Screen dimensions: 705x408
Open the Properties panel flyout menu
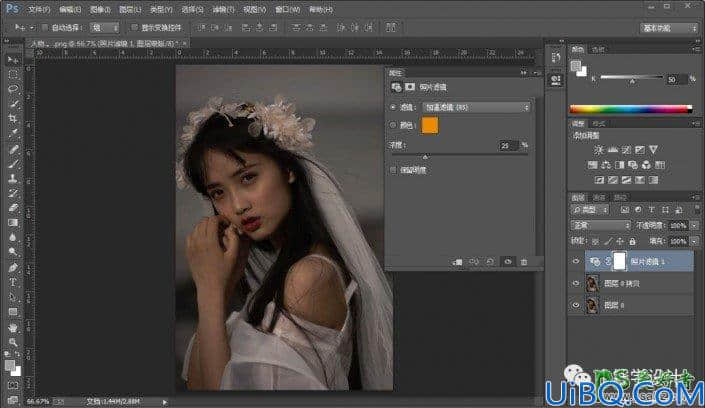tap(537, 72)
